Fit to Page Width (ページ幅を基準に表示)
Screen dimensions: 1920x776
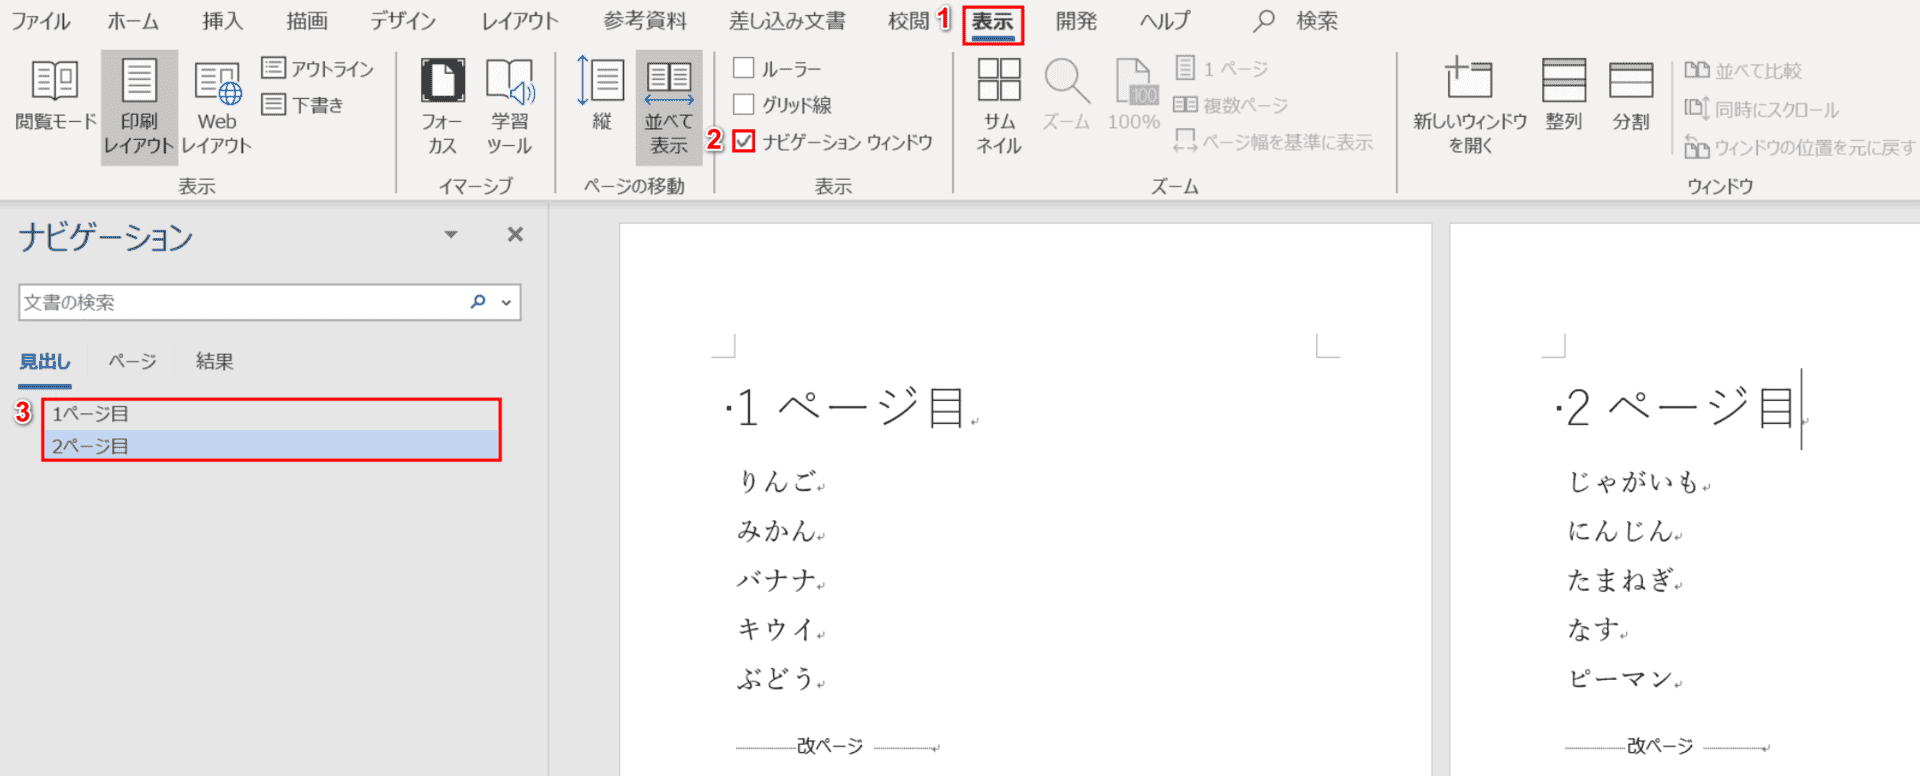(1273, 142)
